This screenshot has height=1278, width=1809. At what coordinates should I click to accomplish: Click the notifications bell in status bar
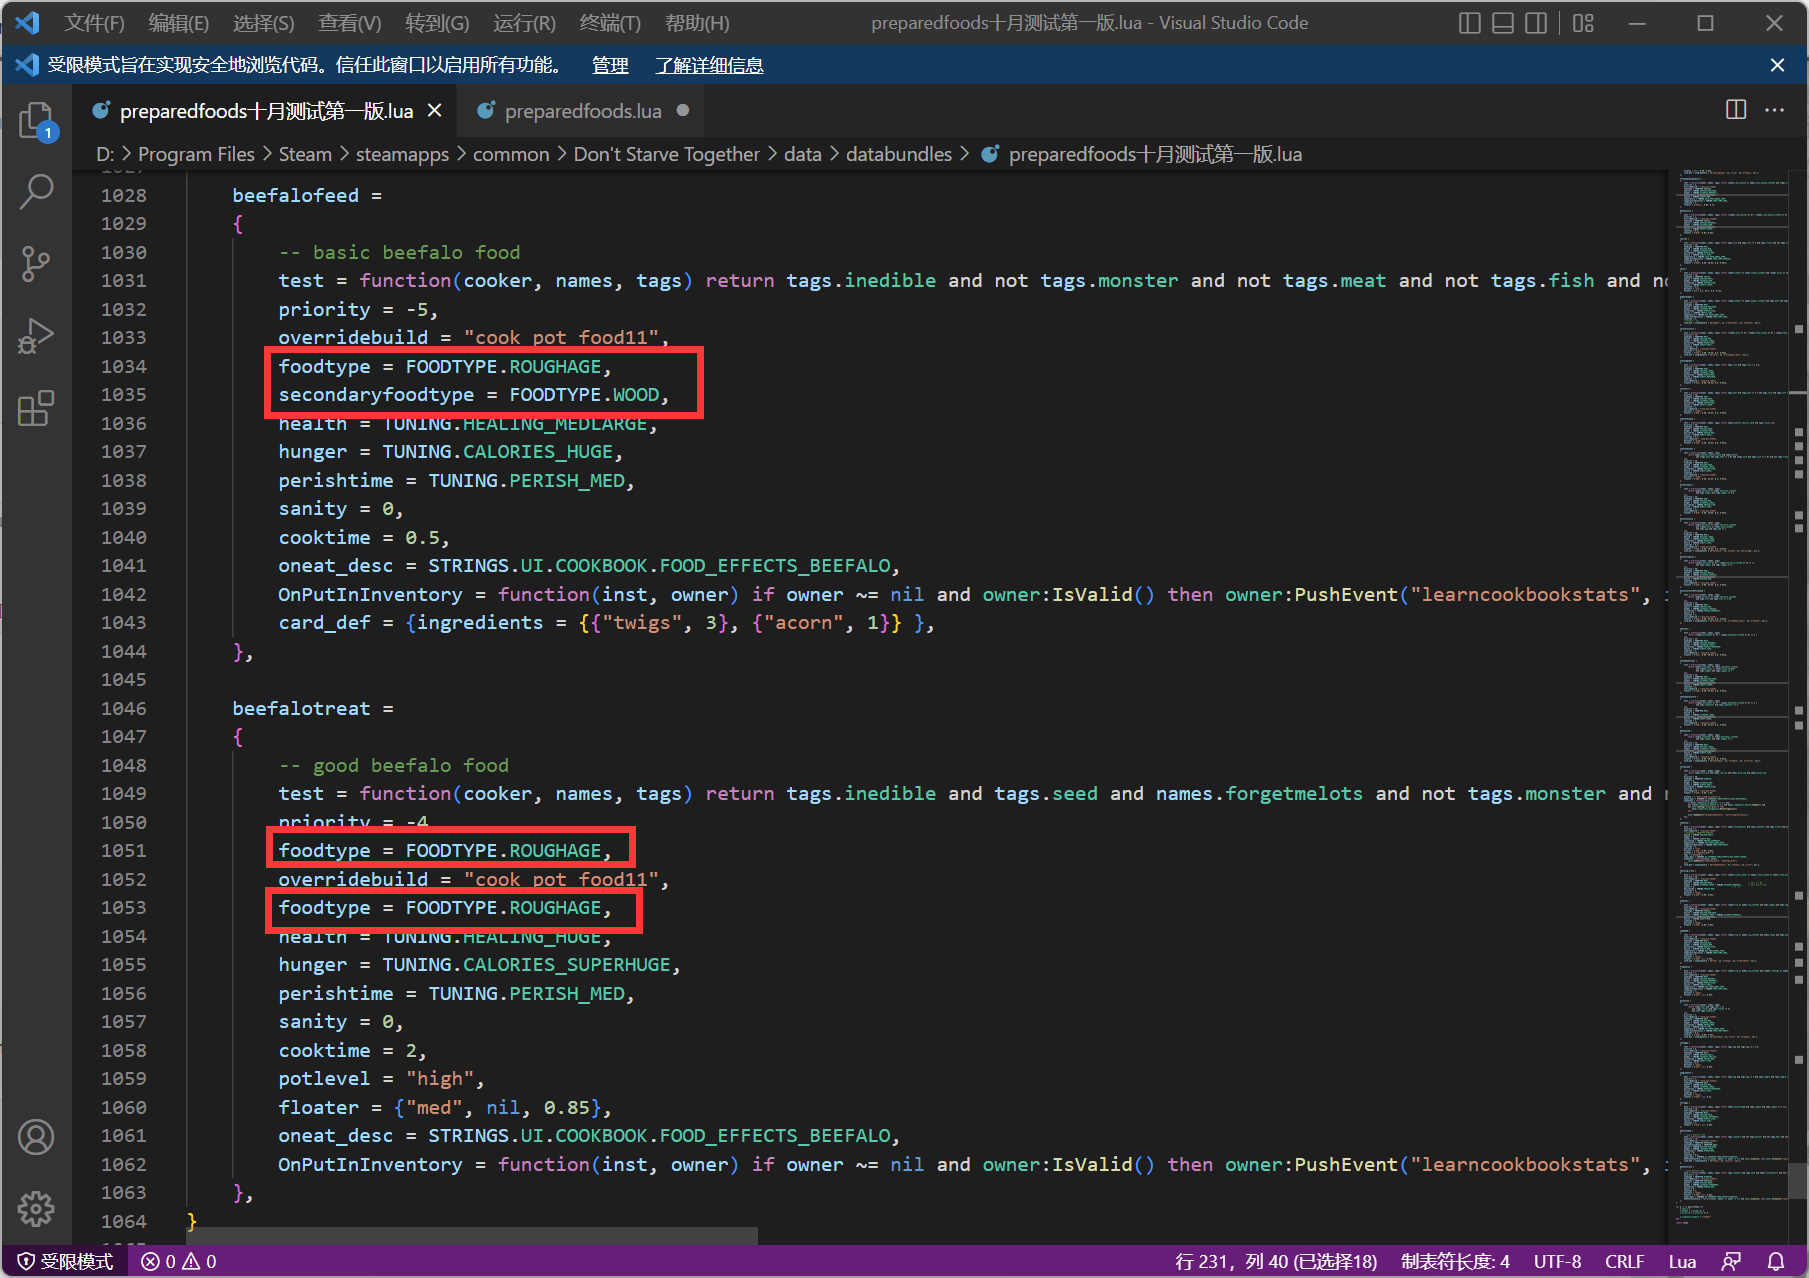click(x=1776, y=1261)
